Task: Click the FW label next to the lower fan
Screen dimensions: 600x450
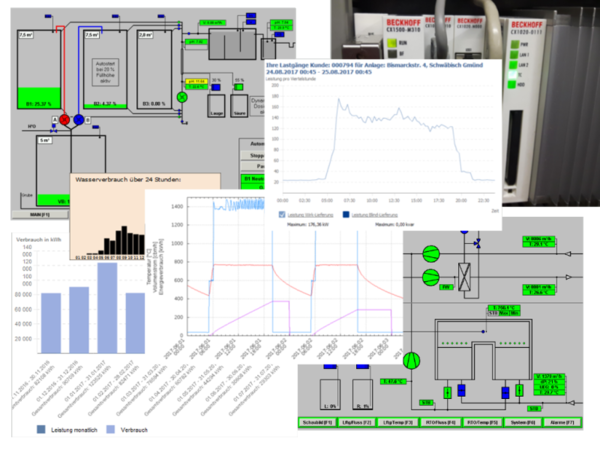Action: point(446,287)
